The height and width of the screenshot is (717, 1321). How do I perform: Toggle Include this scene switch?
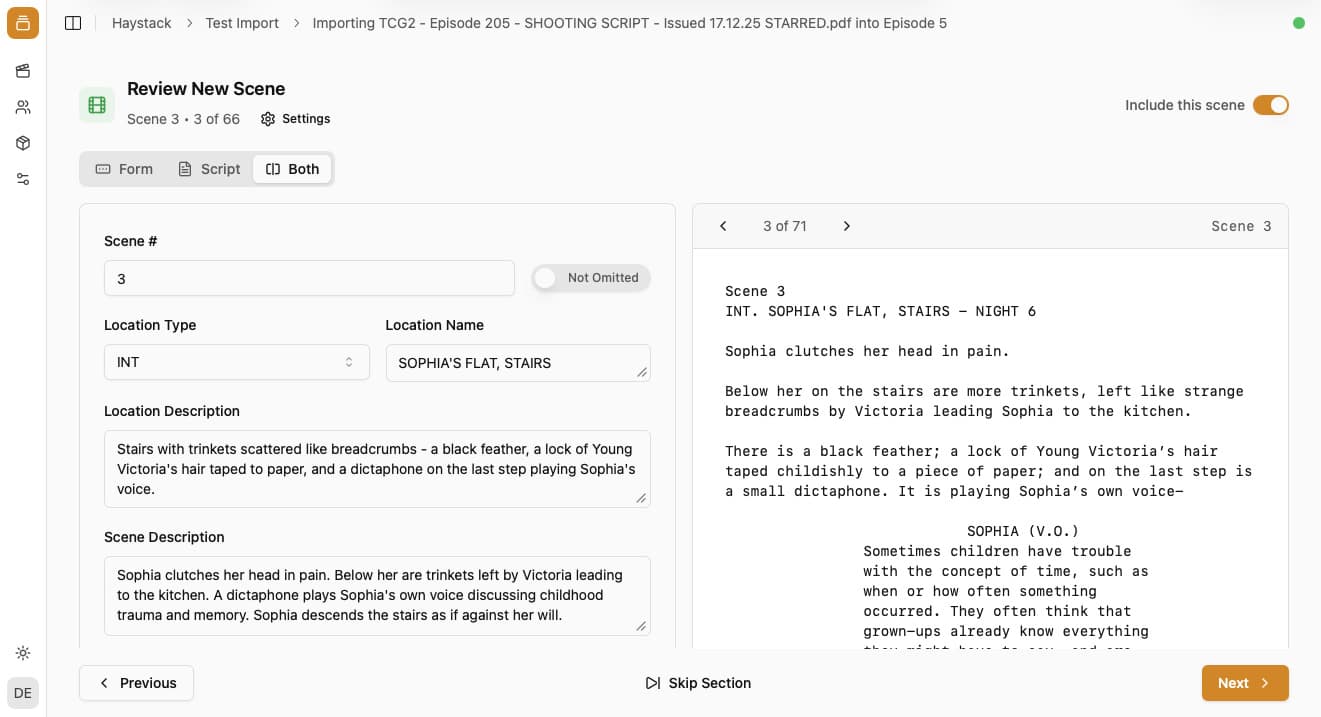[1271, 105]
